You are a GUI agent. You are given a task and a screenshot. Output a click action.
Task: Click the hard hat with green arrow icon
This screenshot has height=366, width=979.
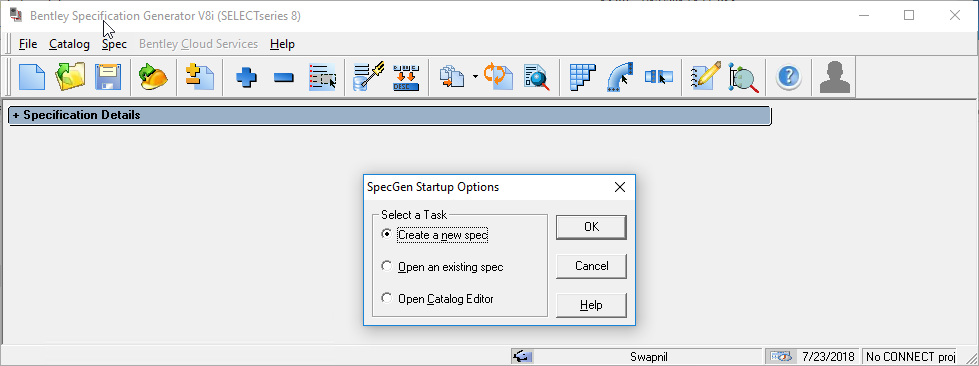point(153,77)
